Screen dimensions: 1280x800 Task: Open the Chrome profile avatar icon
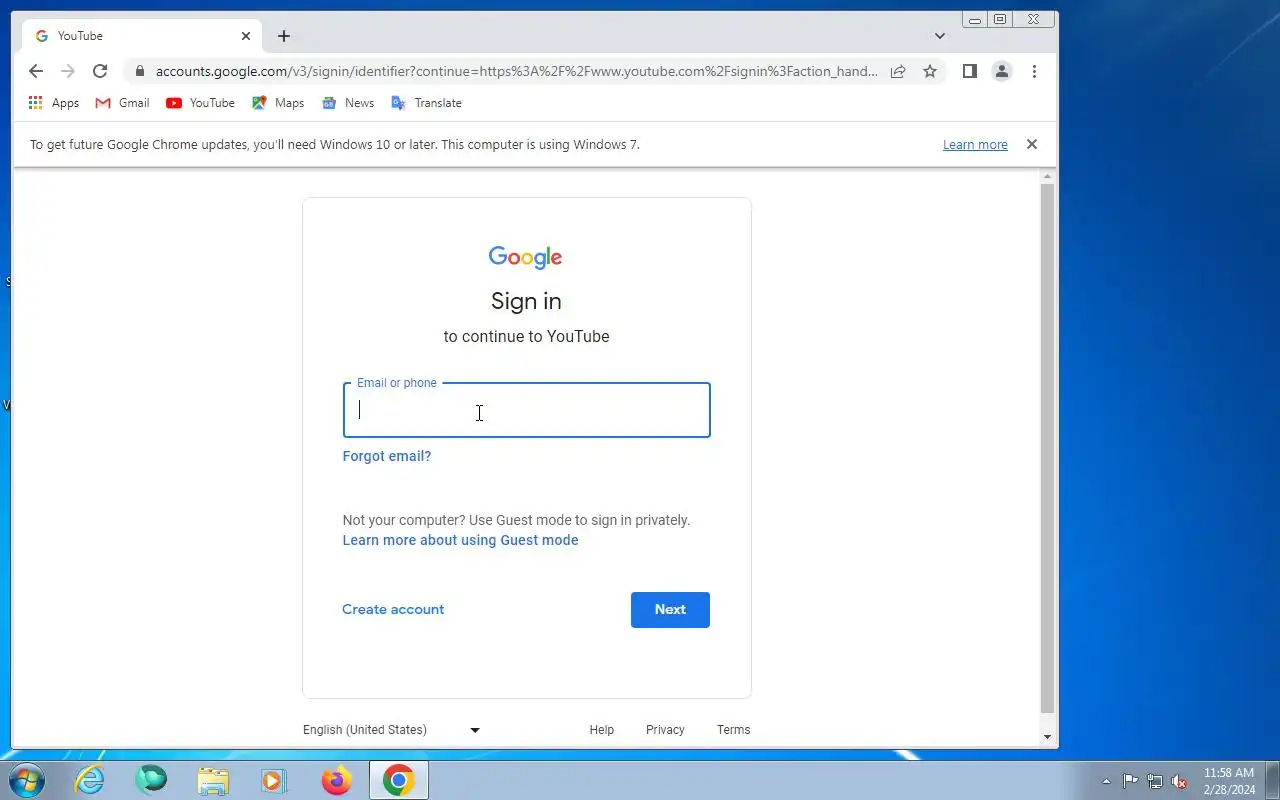tap(1001, 71)
